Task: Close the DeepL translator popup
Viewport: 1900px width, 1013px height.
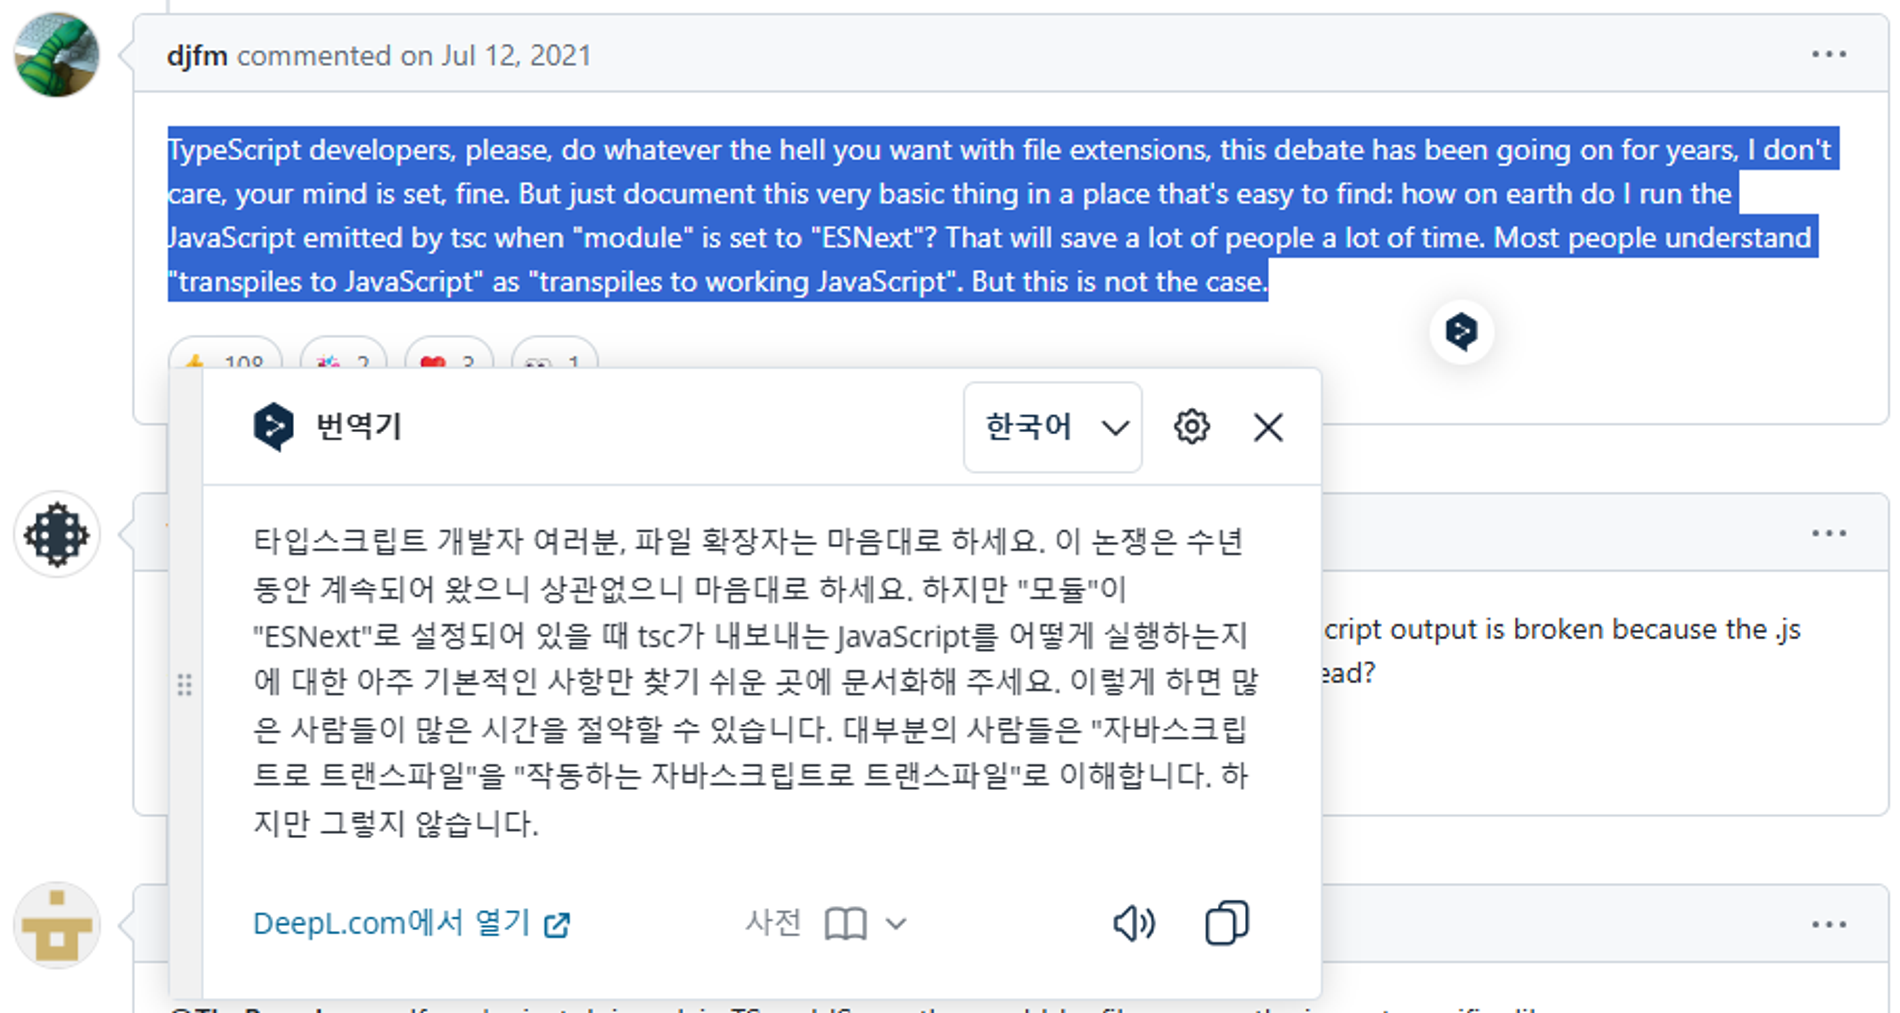Action: [1268, 427]
